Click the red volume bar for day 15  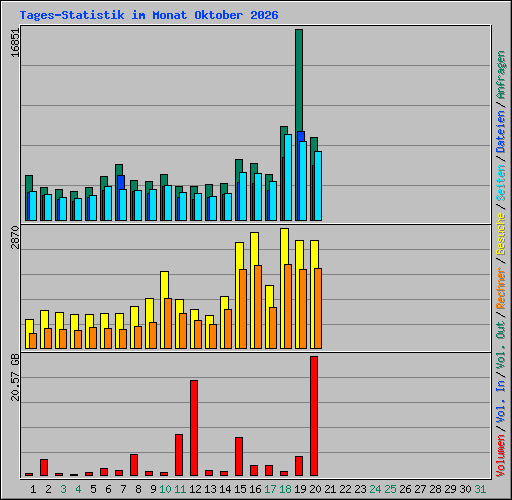[239, 456]
